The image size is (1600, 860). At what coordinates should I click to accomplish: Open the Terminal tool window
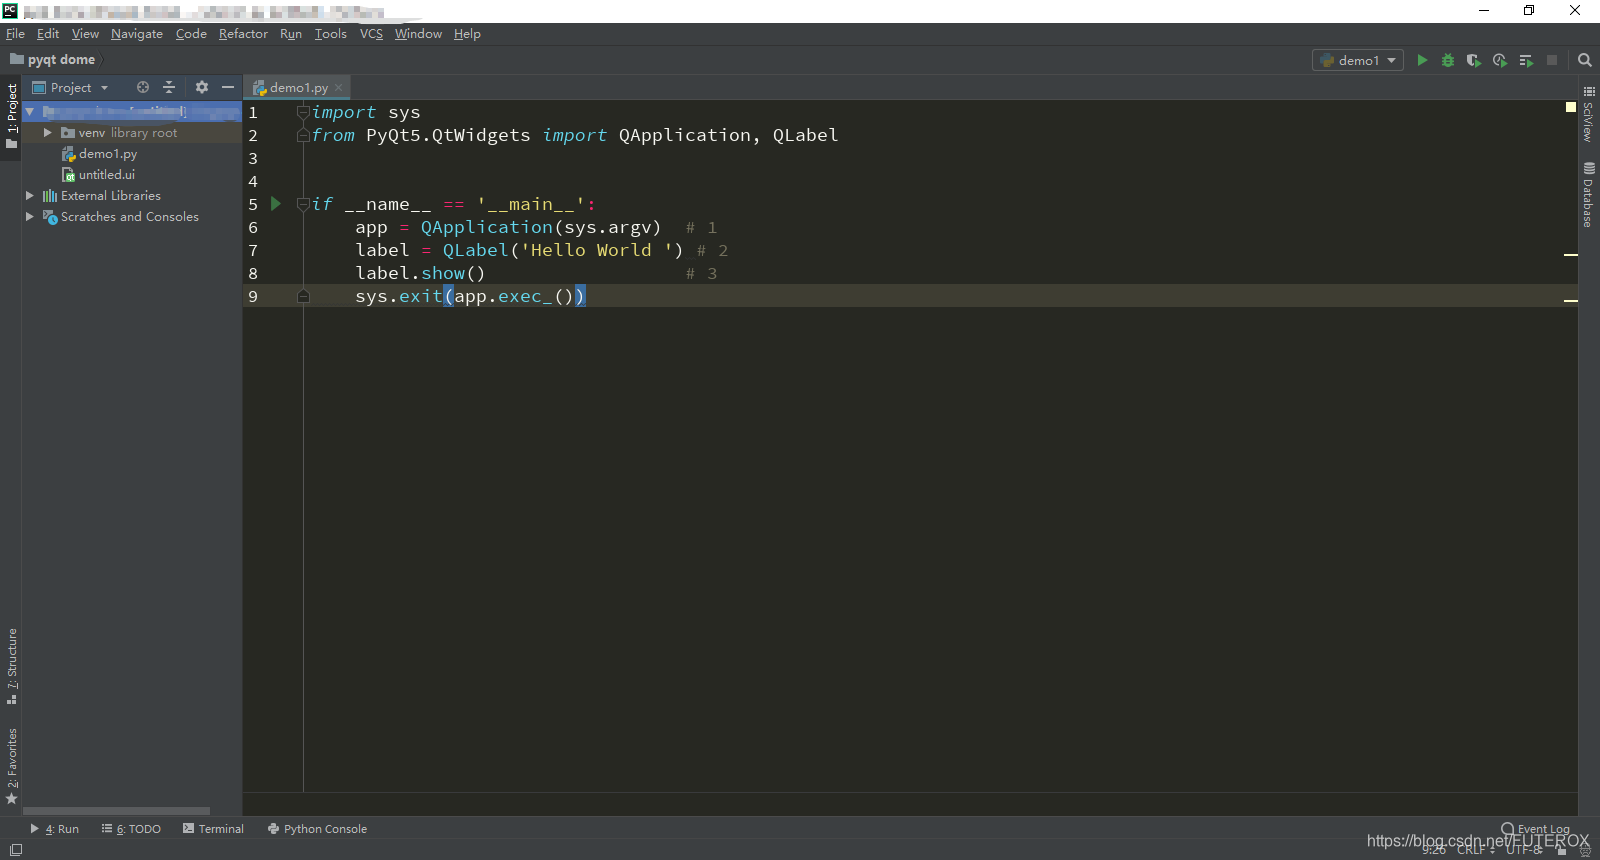[x=214, y=829]
